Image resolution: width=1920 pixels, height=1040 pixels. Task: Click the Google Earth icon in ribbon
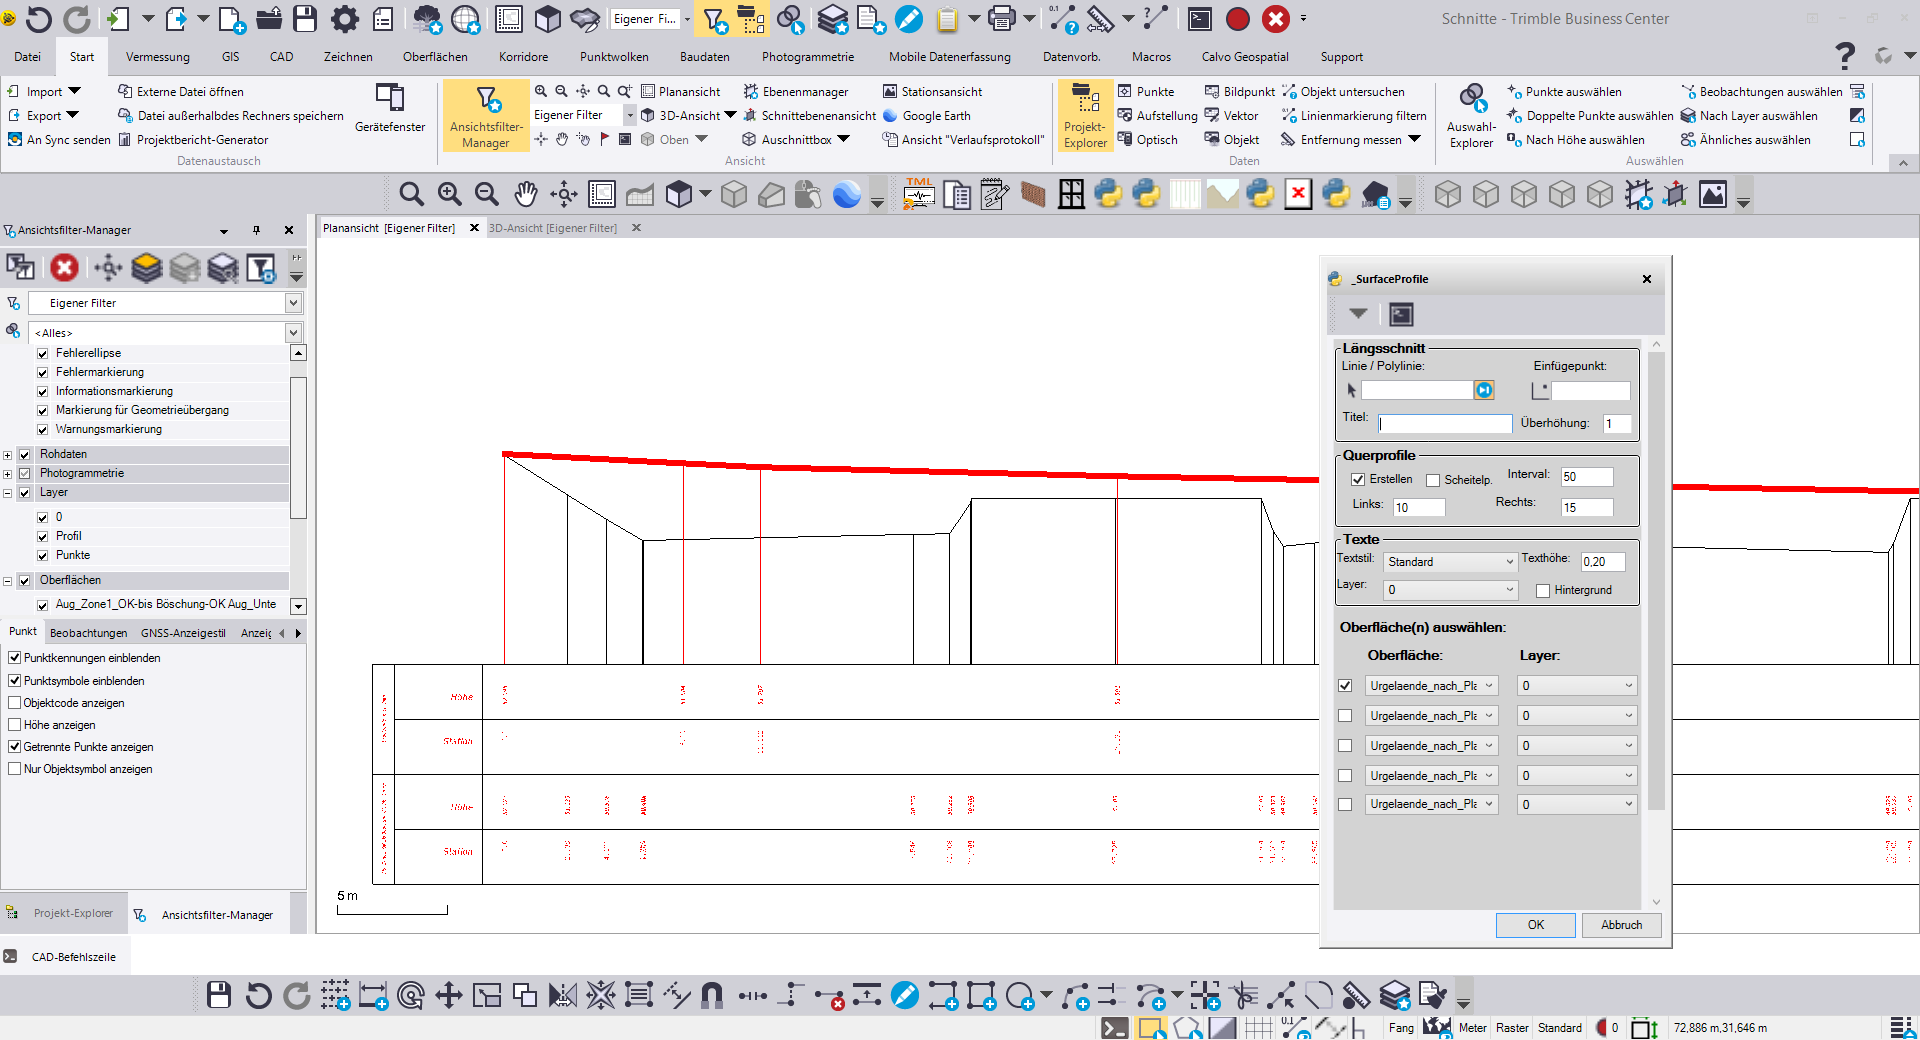pos(890,116)
